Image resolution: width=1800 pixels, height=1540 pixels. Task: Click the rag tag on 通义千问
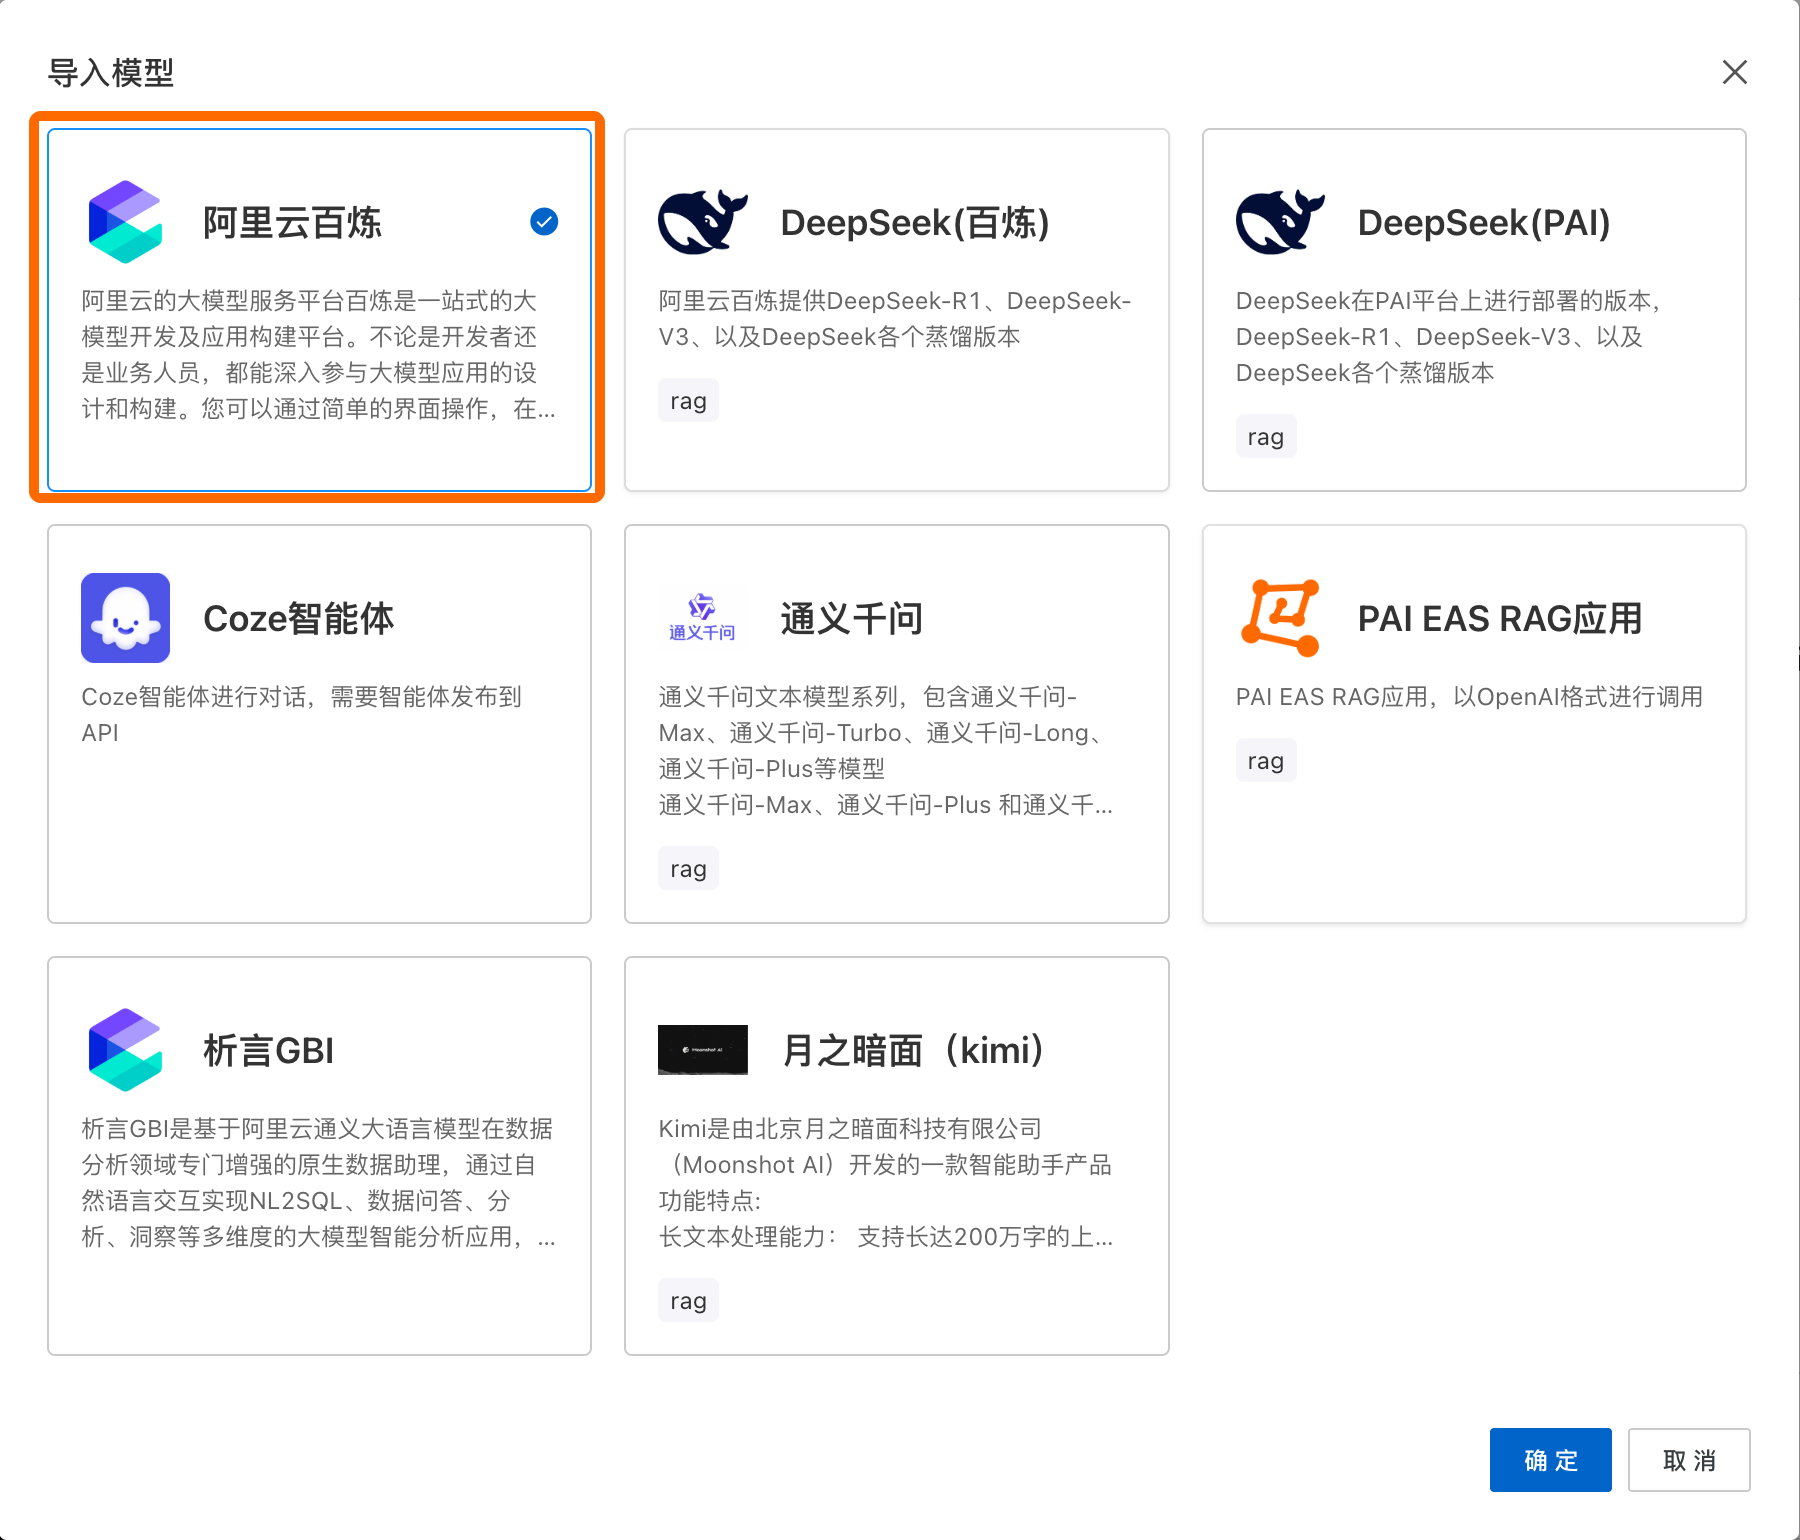[x=688, y=869]
